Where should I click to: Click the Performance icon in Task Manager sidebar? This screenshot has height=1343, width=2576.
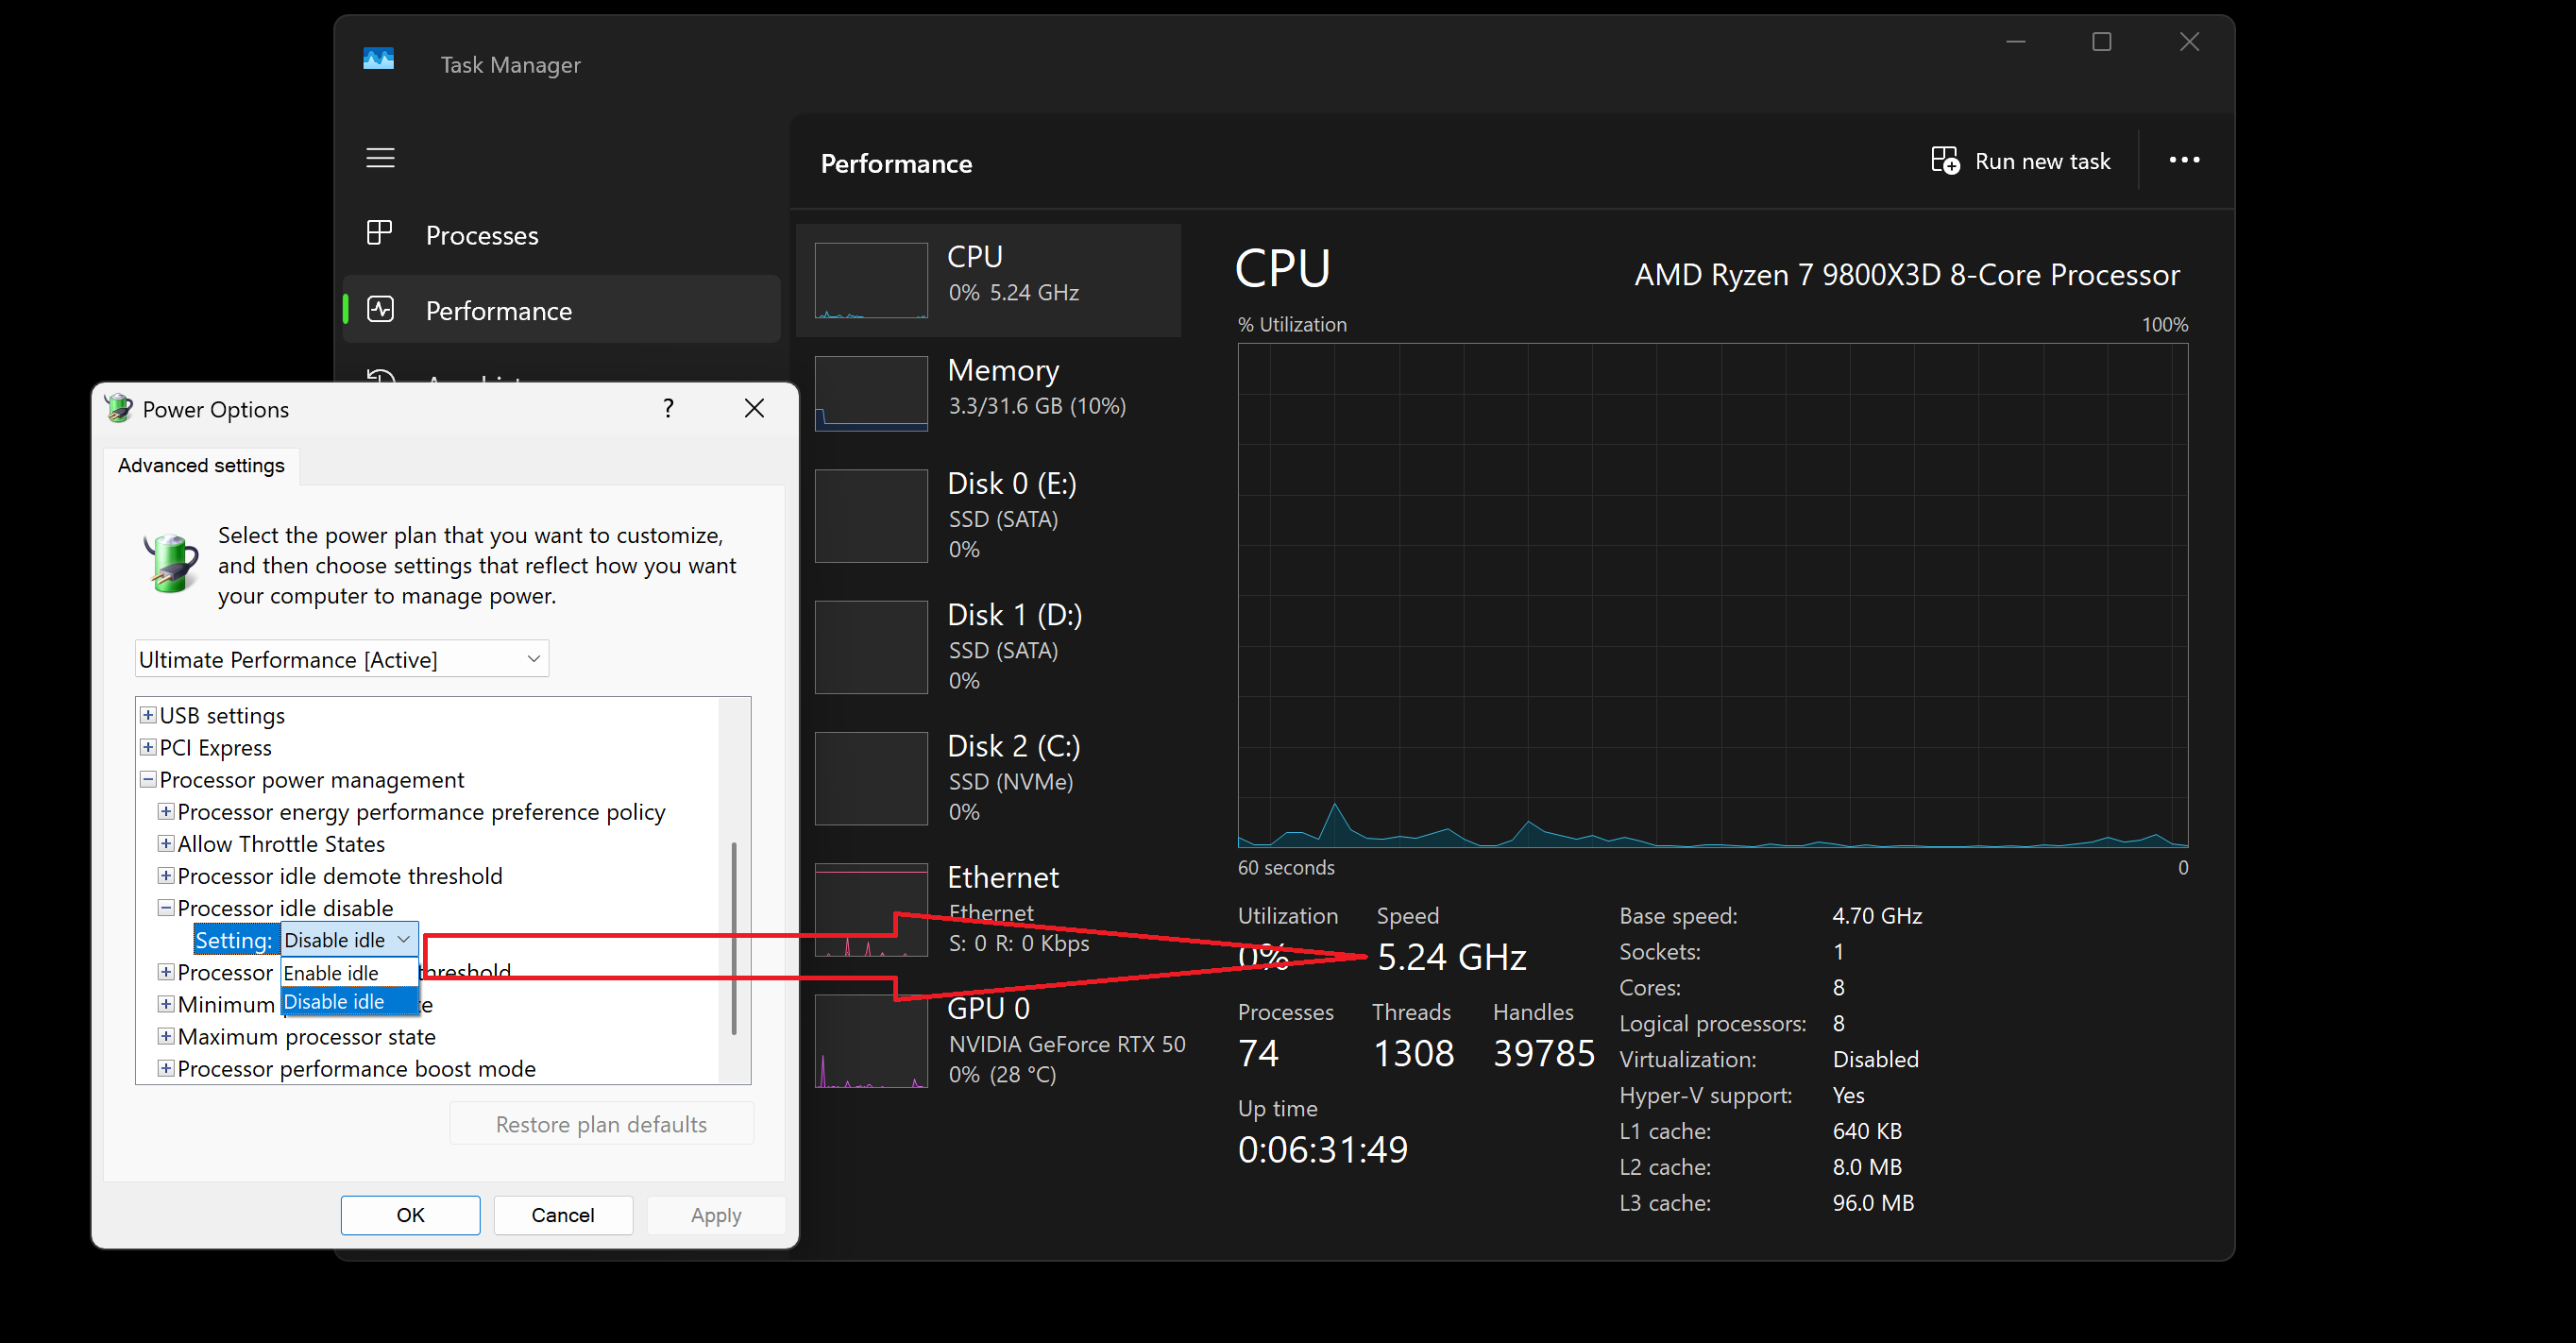click(x=380, y=309)
